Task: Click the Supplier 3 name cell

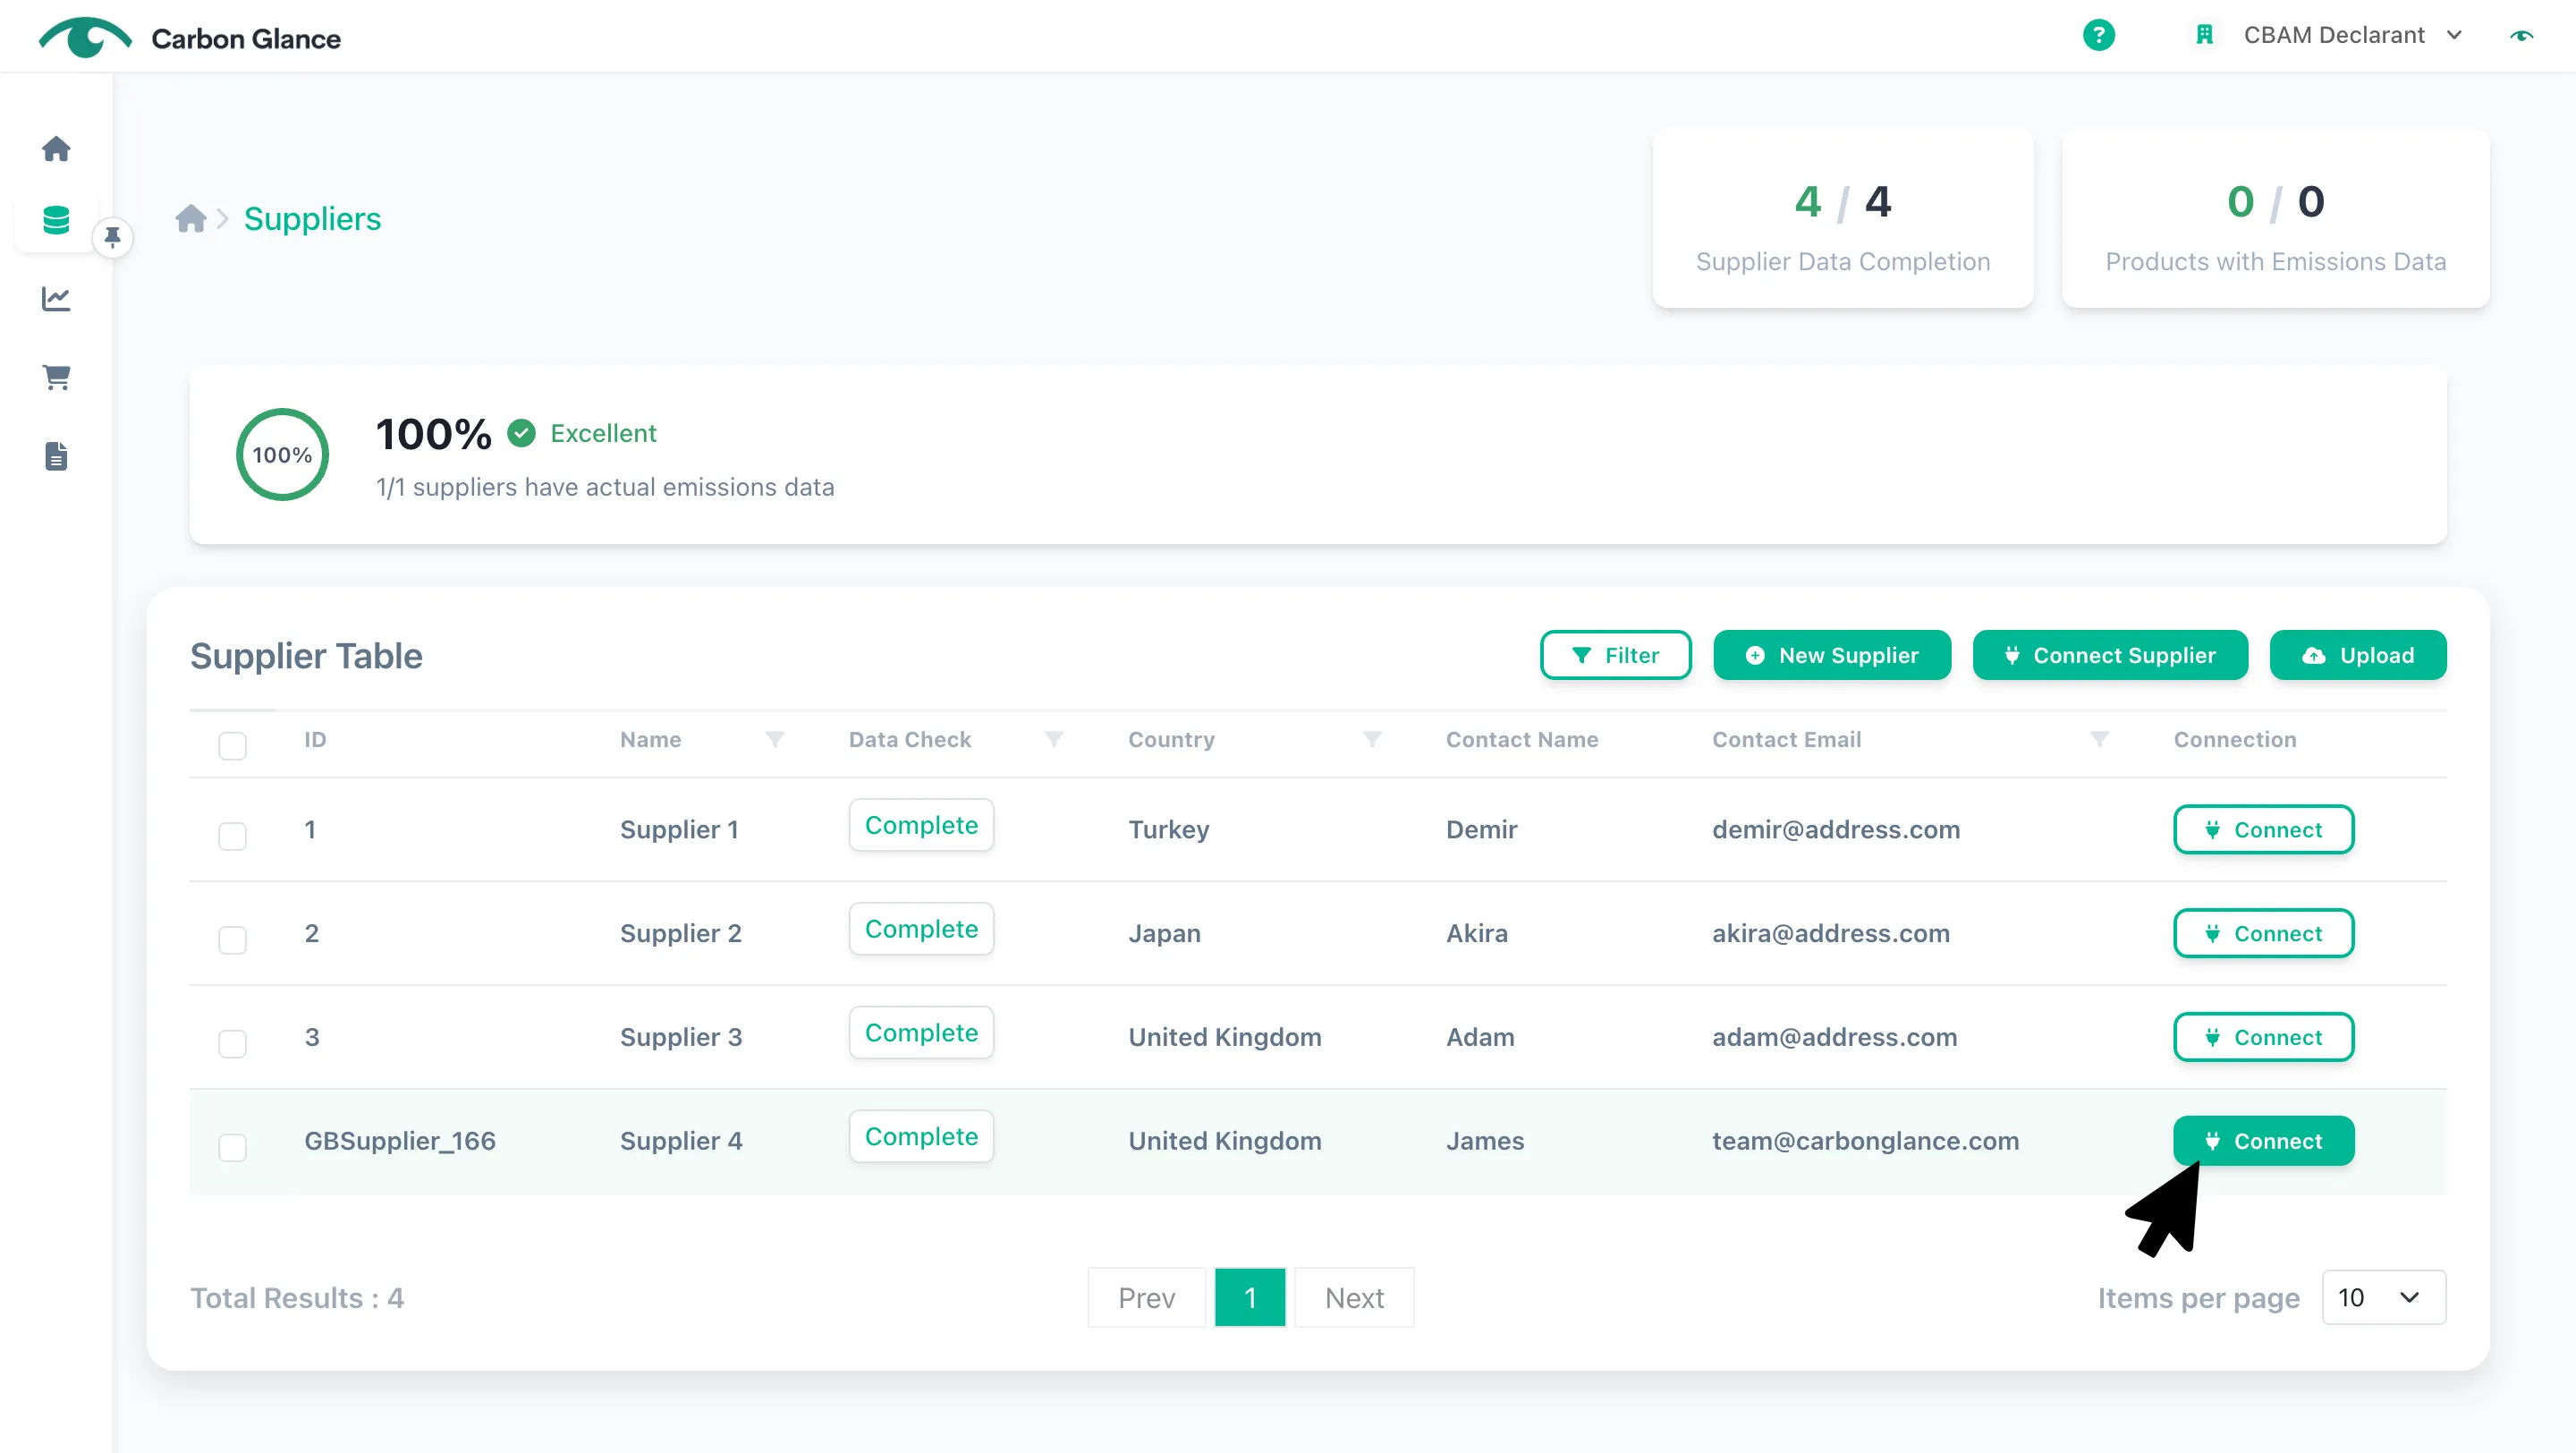Action: [x=681, y=1037]
